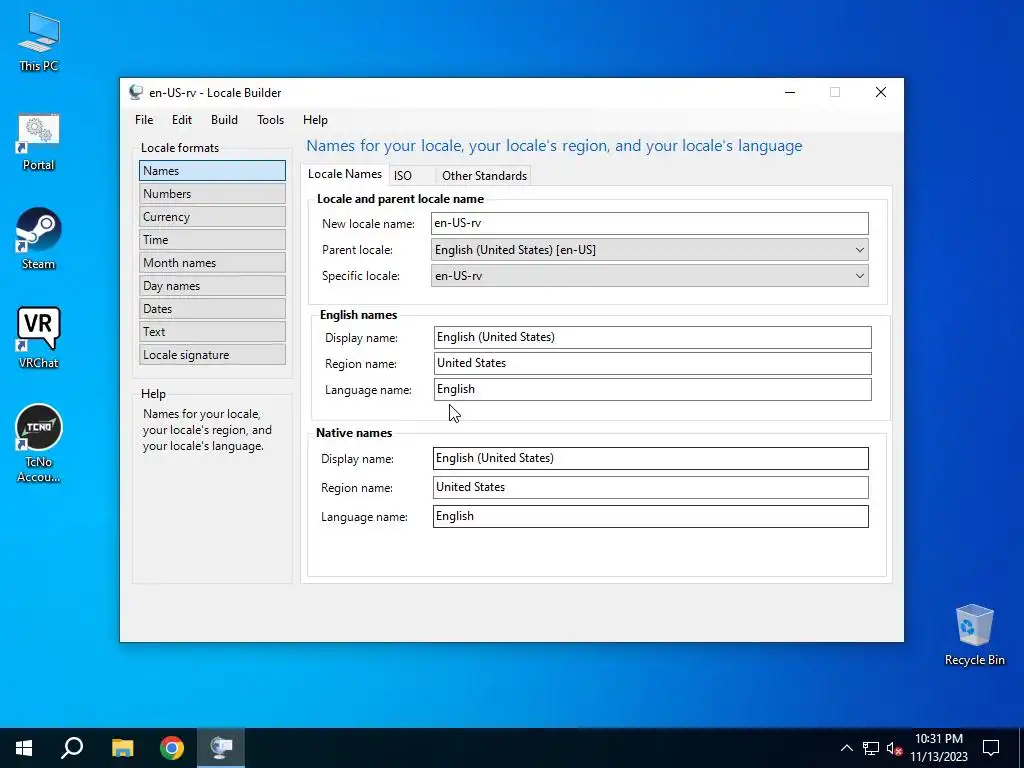
Task: Open the Locale signature section
Action: click(x=212, y=355)
